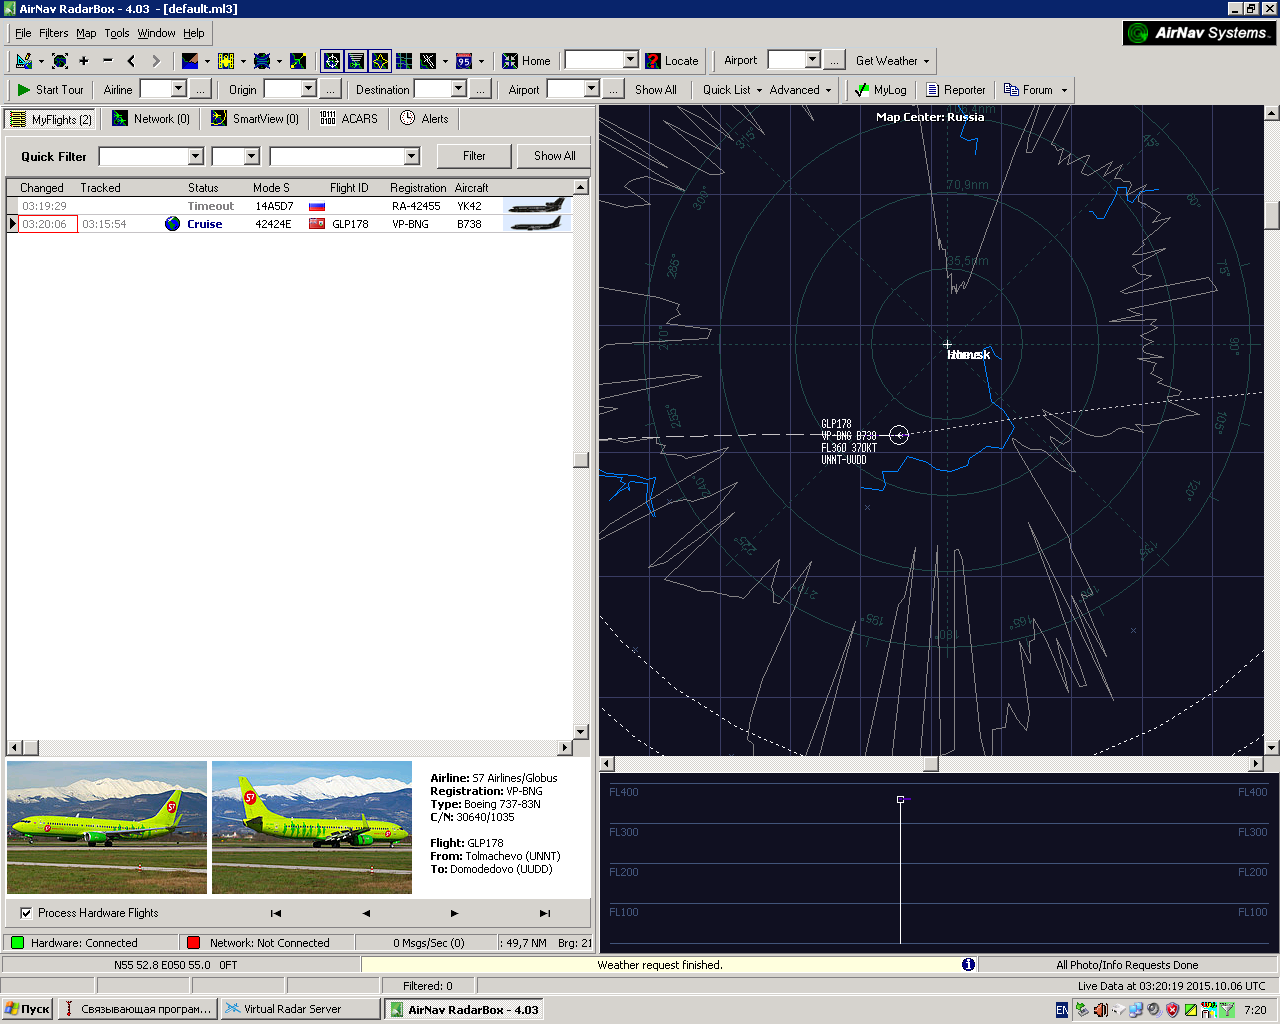Click the yellow grid map layer icon
This screenshot has width=1280, height=1024.
pyautogui.click(x=226, y=61)
